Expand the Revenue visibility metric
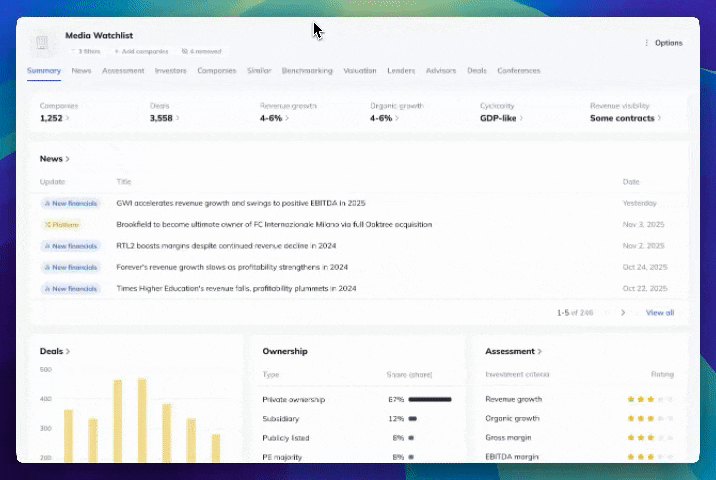 [625, 118]
